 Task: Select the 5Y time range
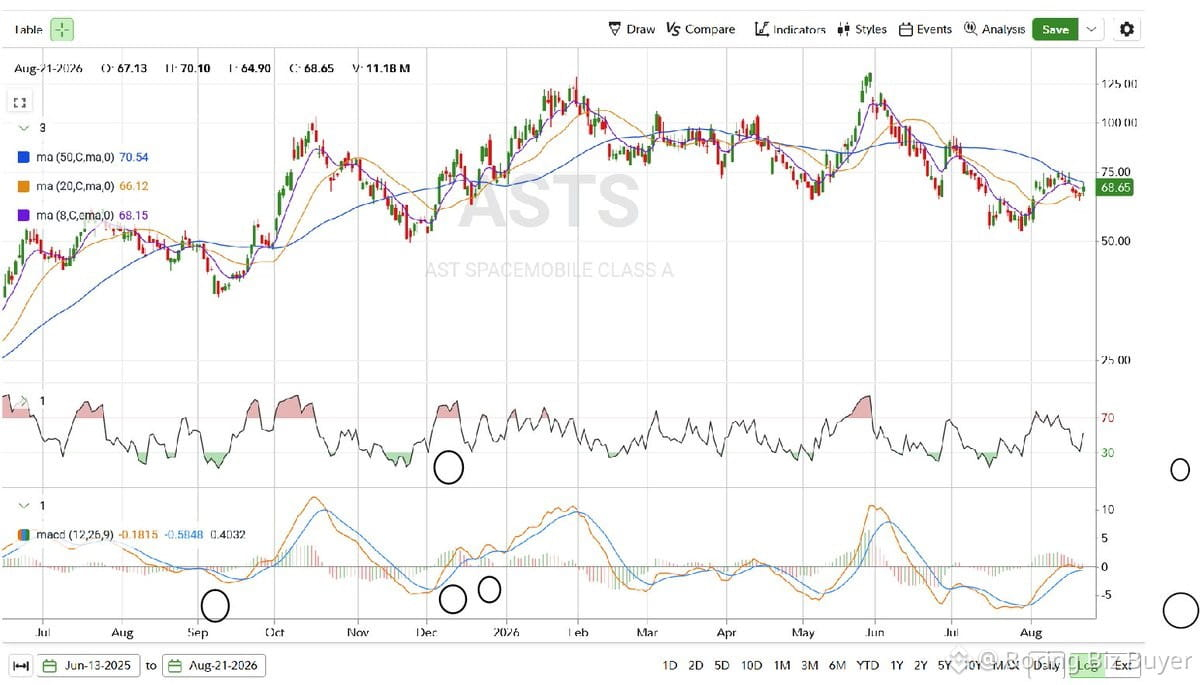click(x=946, y=665)
